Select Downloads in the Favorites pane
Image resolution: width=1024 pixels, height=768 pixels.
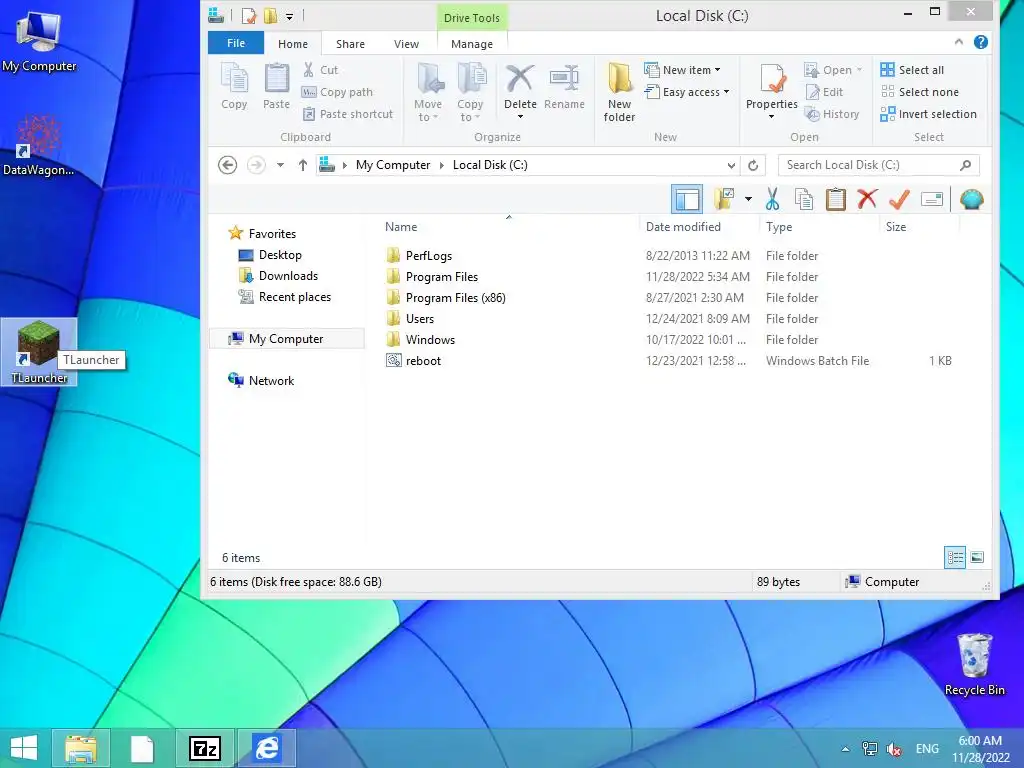(x=279, y=276)
